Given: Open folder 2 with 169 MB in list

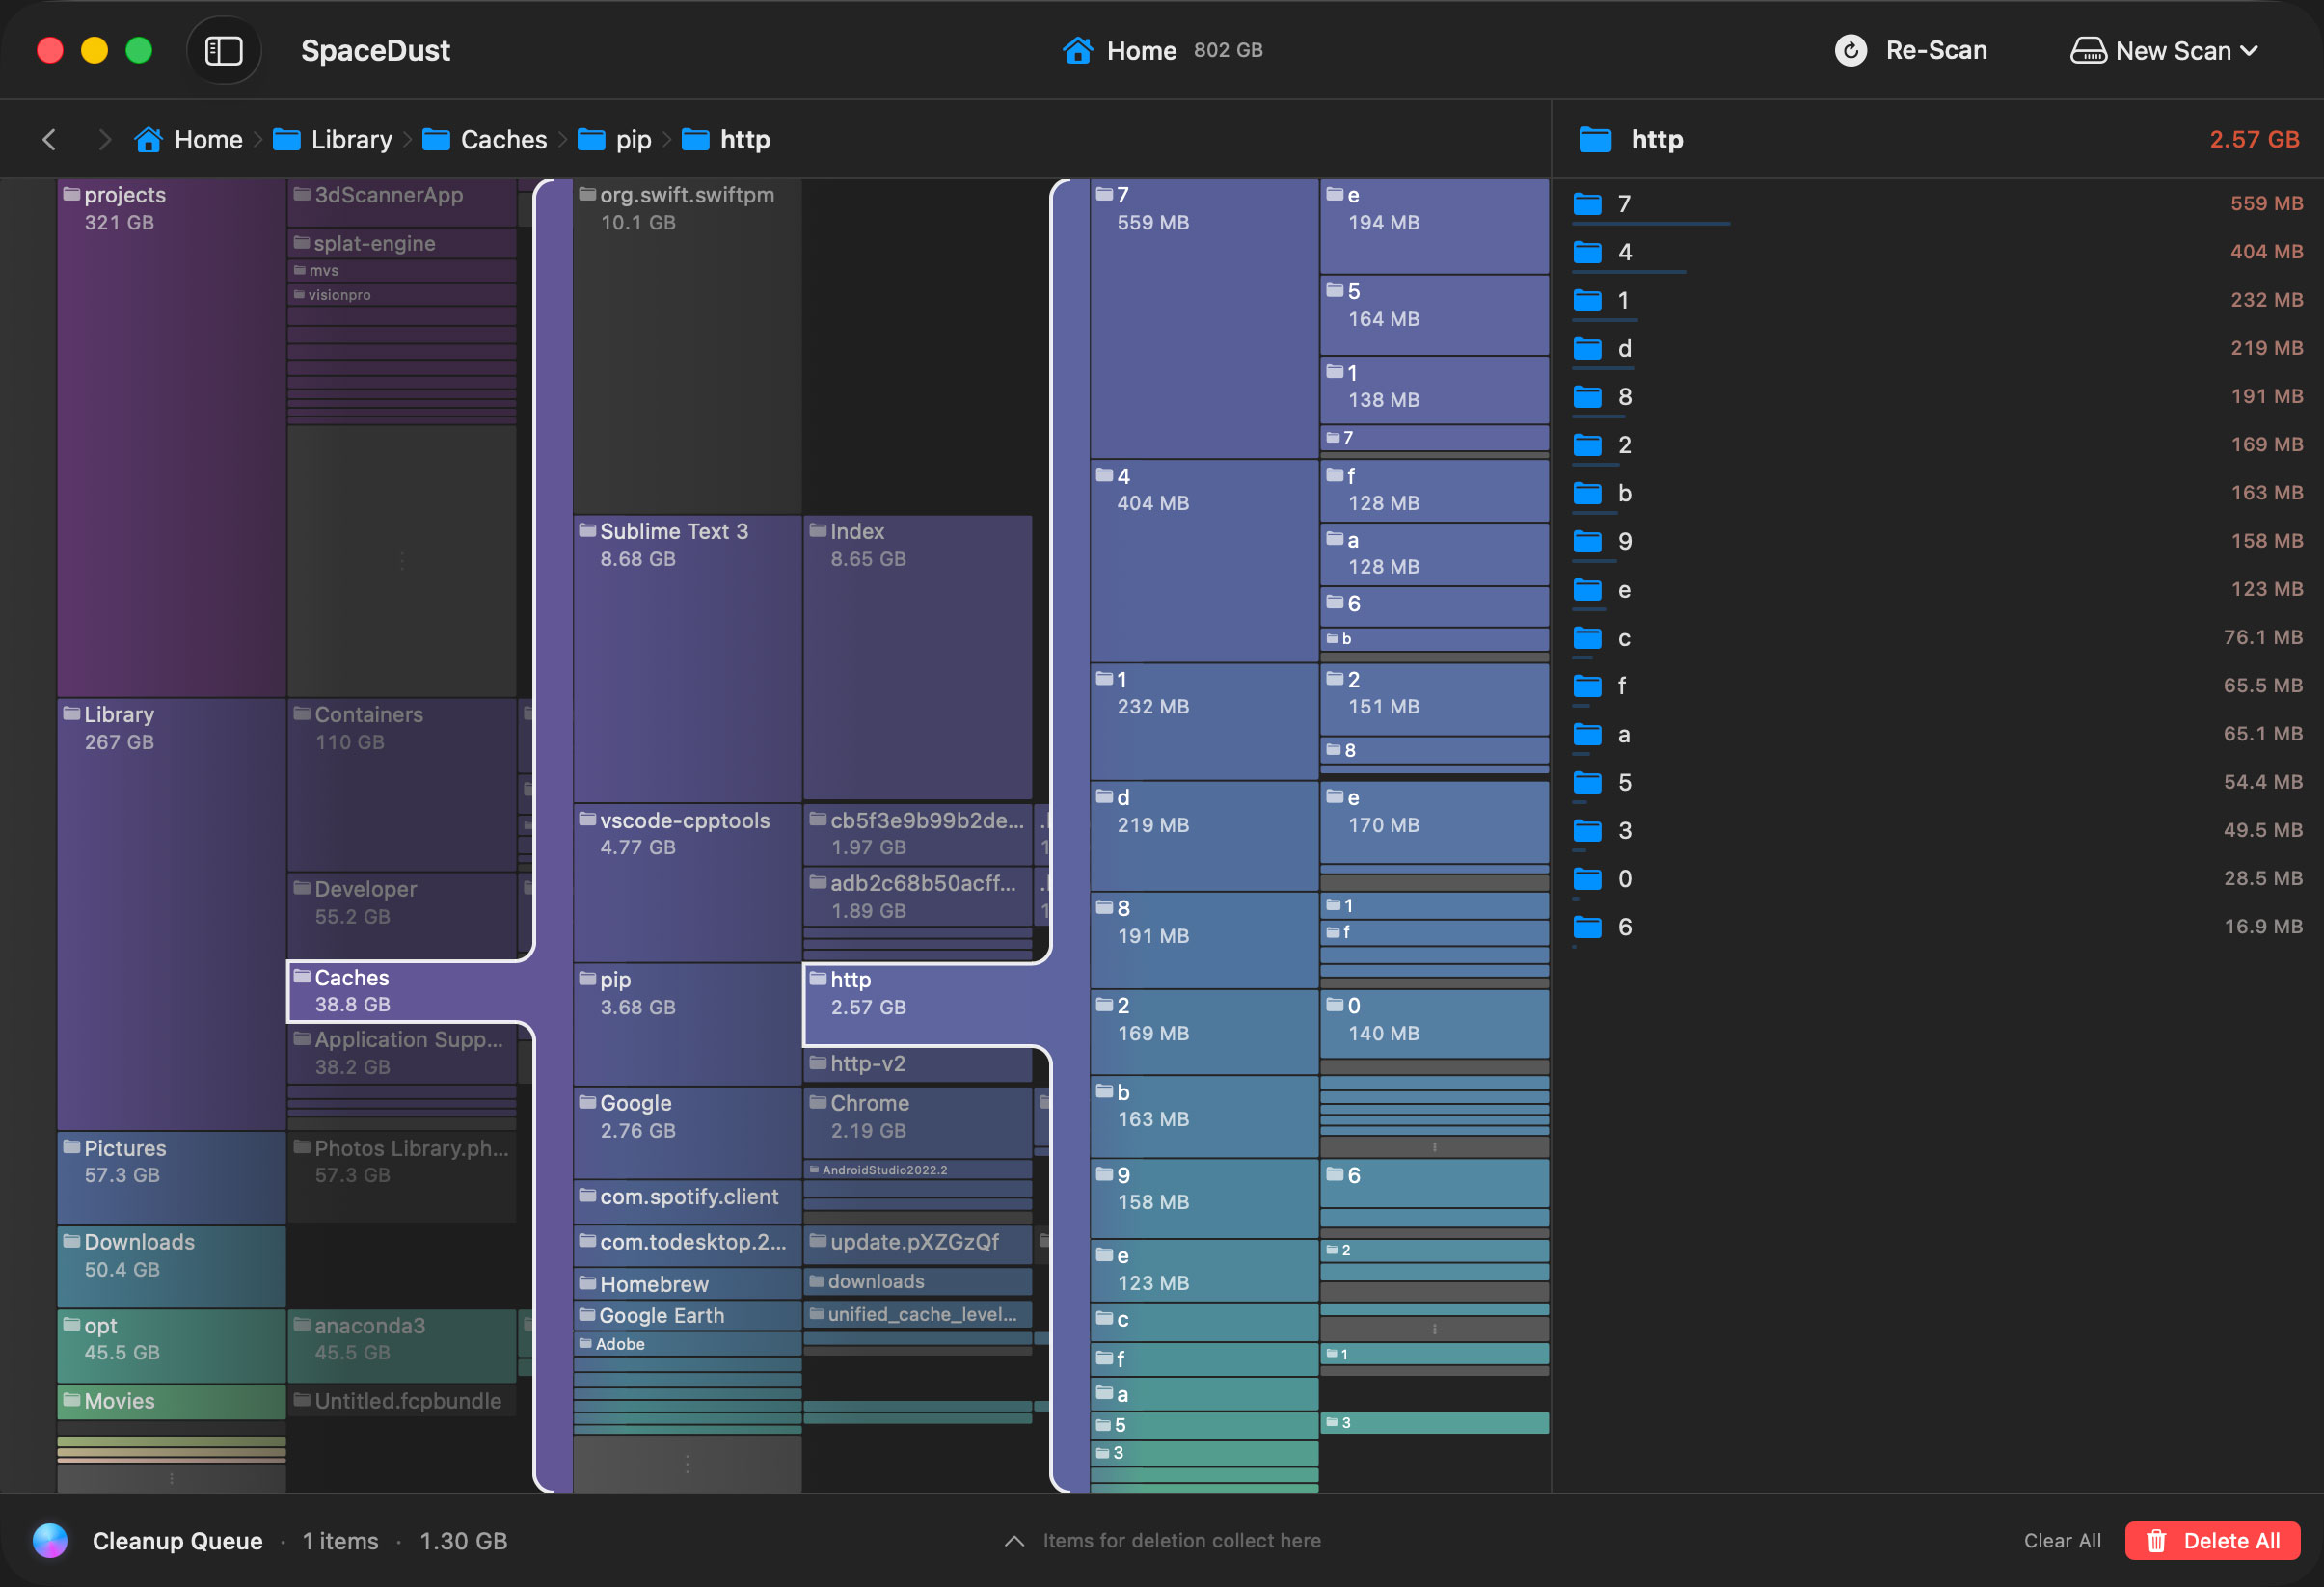Looking at the screenshot, I should pyautogui.click(x=1937, y=444).
